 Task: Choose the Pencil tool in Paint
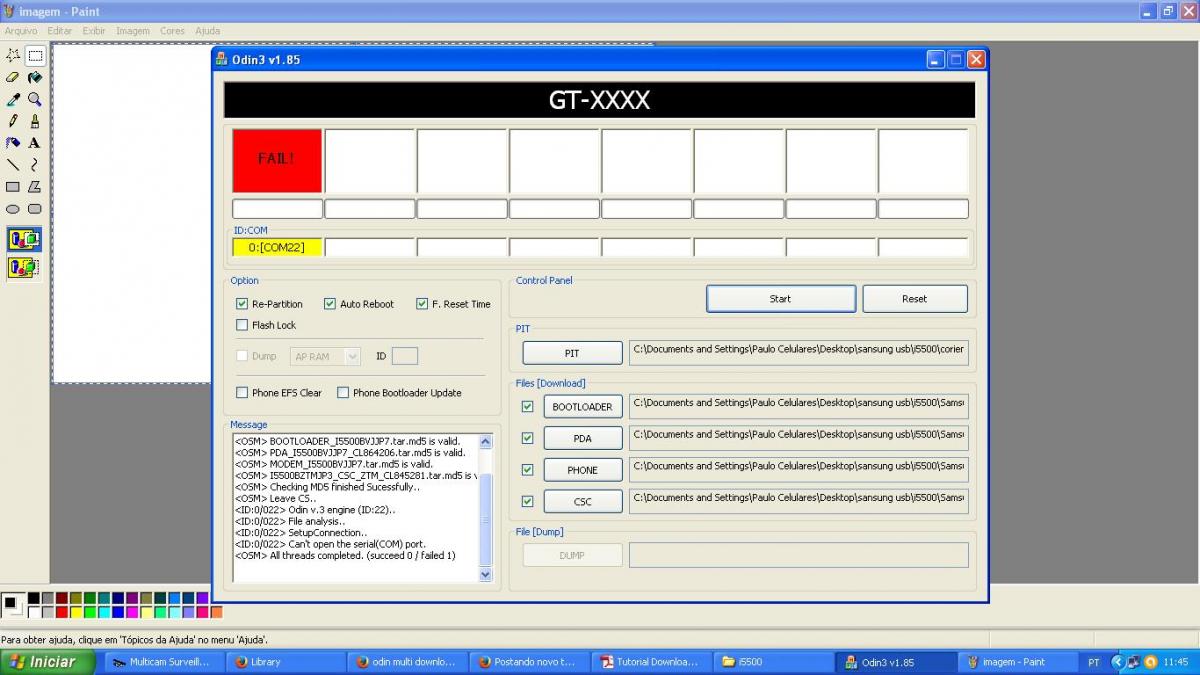click(13, 121)
